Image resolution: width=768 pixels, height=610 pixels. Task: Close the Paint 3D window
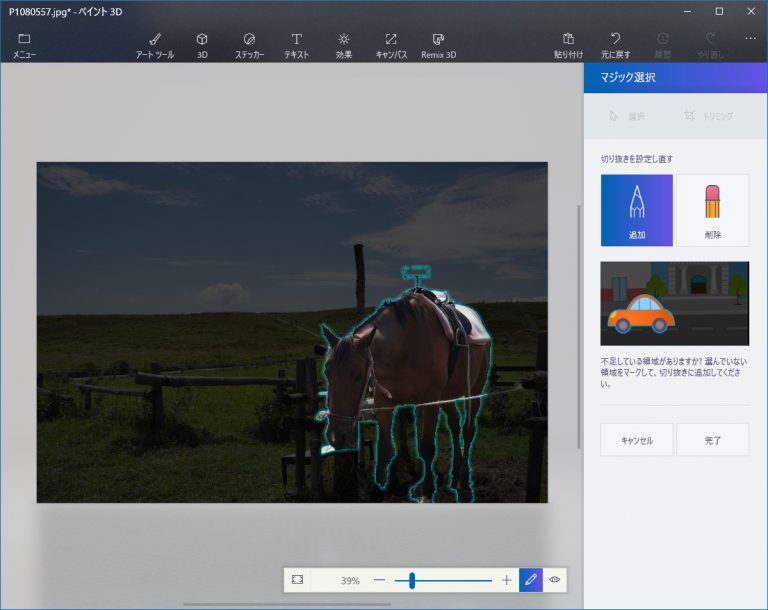tap(751, 11)
